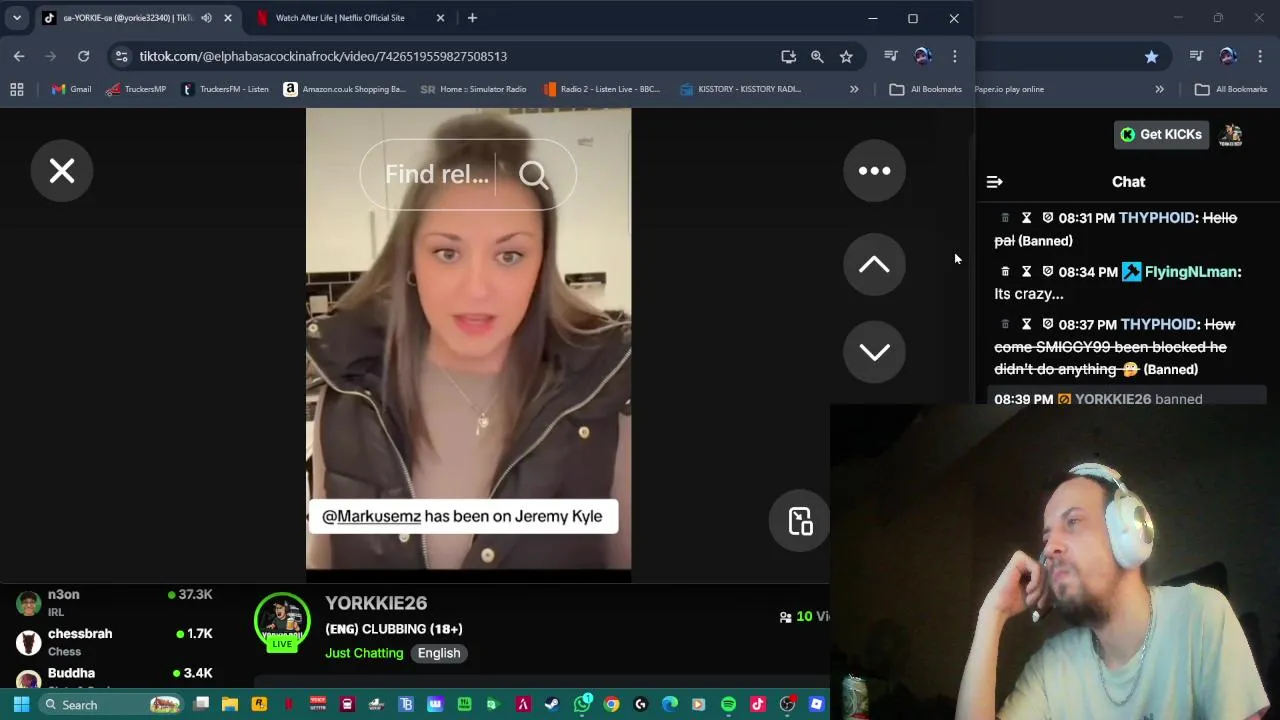Screen dimensions: 1280x720
Task: Collapse the Chat panel icon
Action: click(994, 182)
